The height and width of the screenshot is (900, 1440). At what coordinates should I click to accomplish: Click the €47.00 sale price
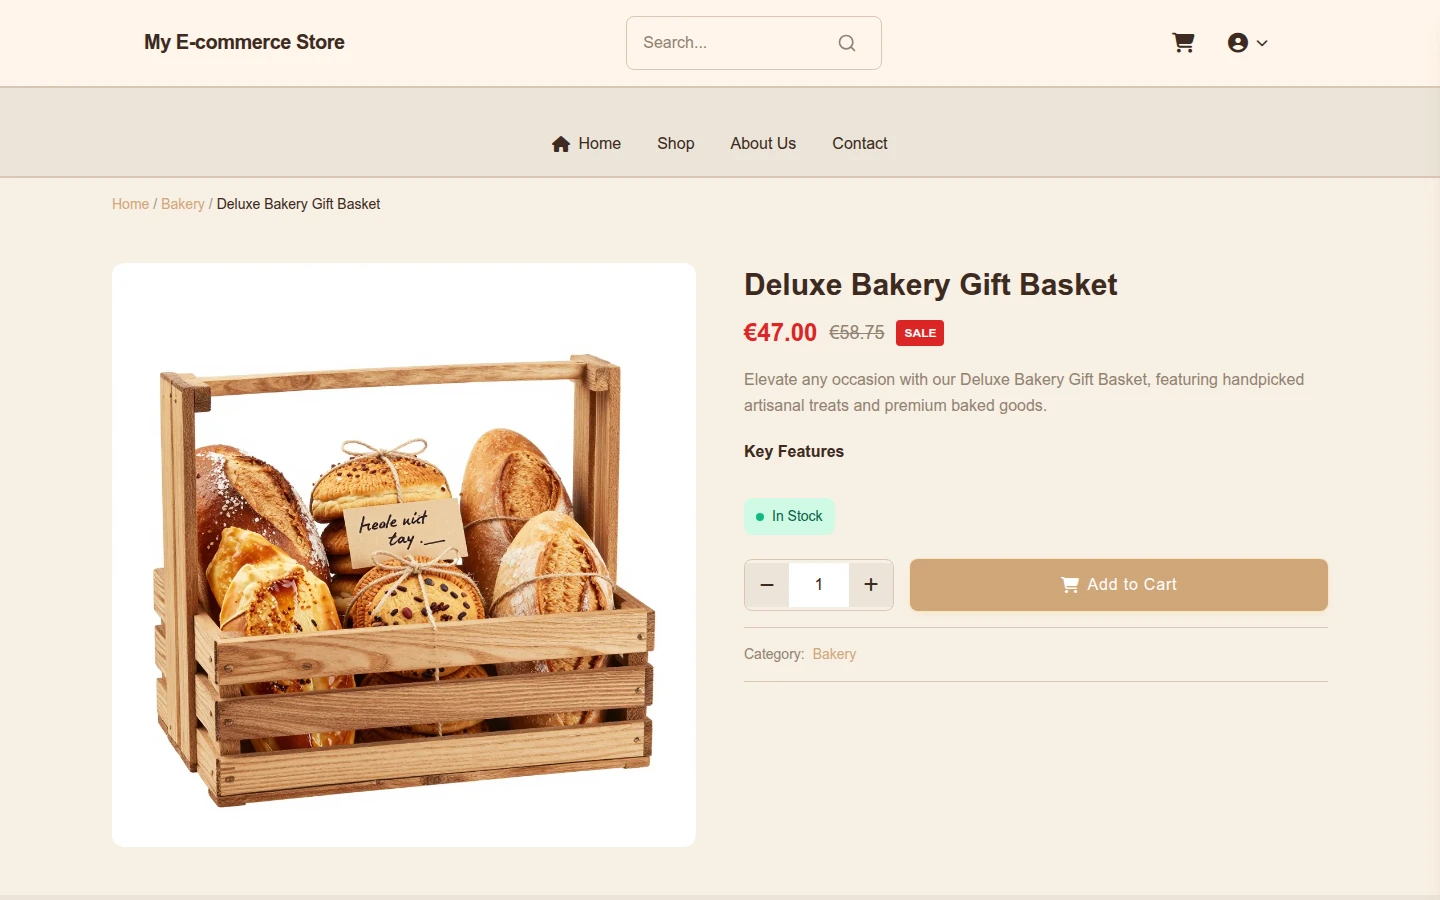(x=780, y=332)
